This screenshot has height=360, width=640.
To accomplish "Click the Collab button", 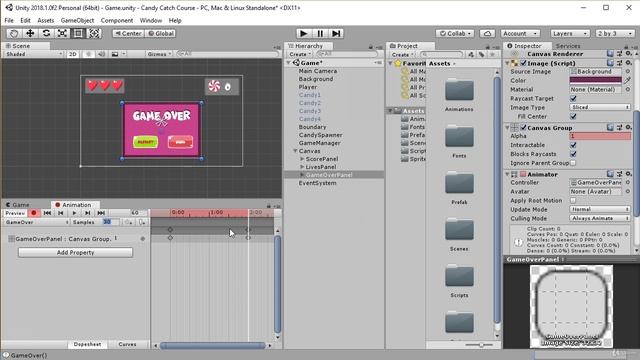I will coord(456,33).
